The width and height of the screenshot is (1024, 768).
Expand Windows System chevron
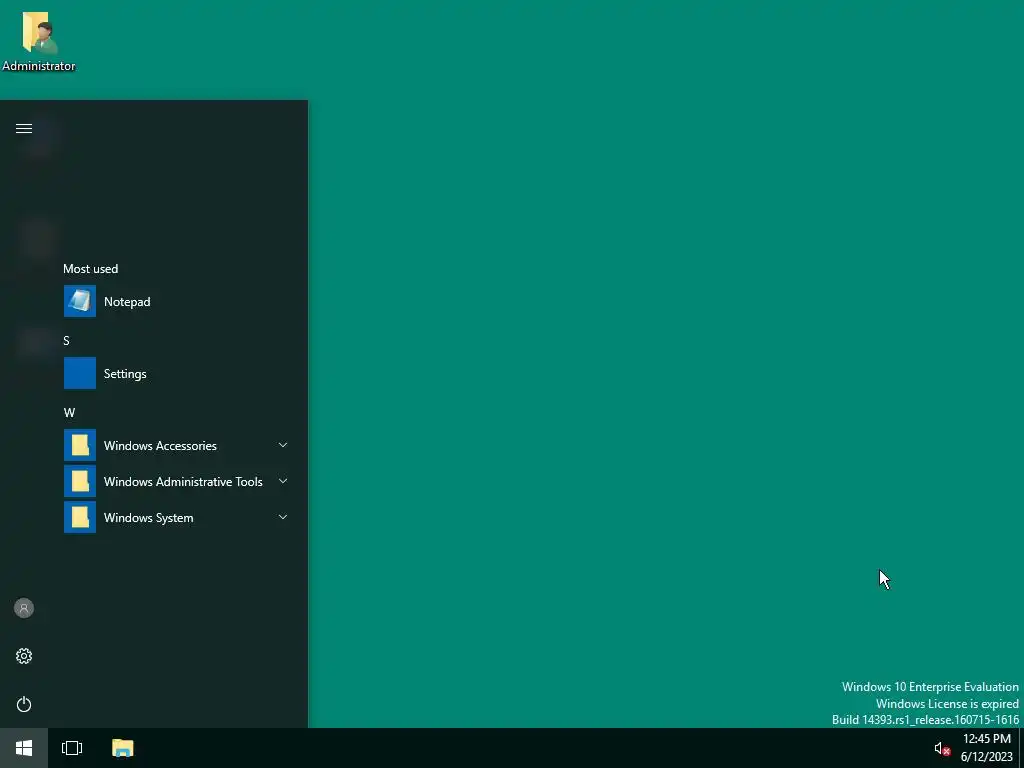click(x=283, y=517)
